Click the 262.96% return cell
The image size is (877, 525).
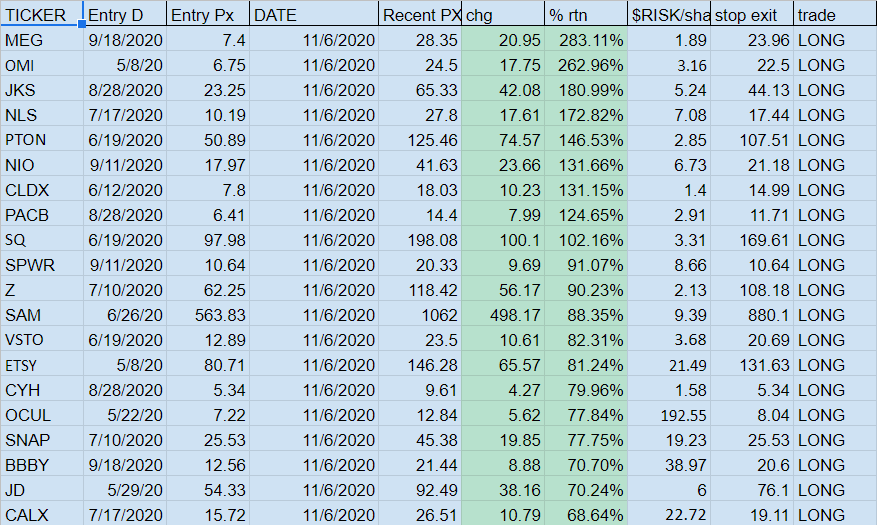pos(586,65)
